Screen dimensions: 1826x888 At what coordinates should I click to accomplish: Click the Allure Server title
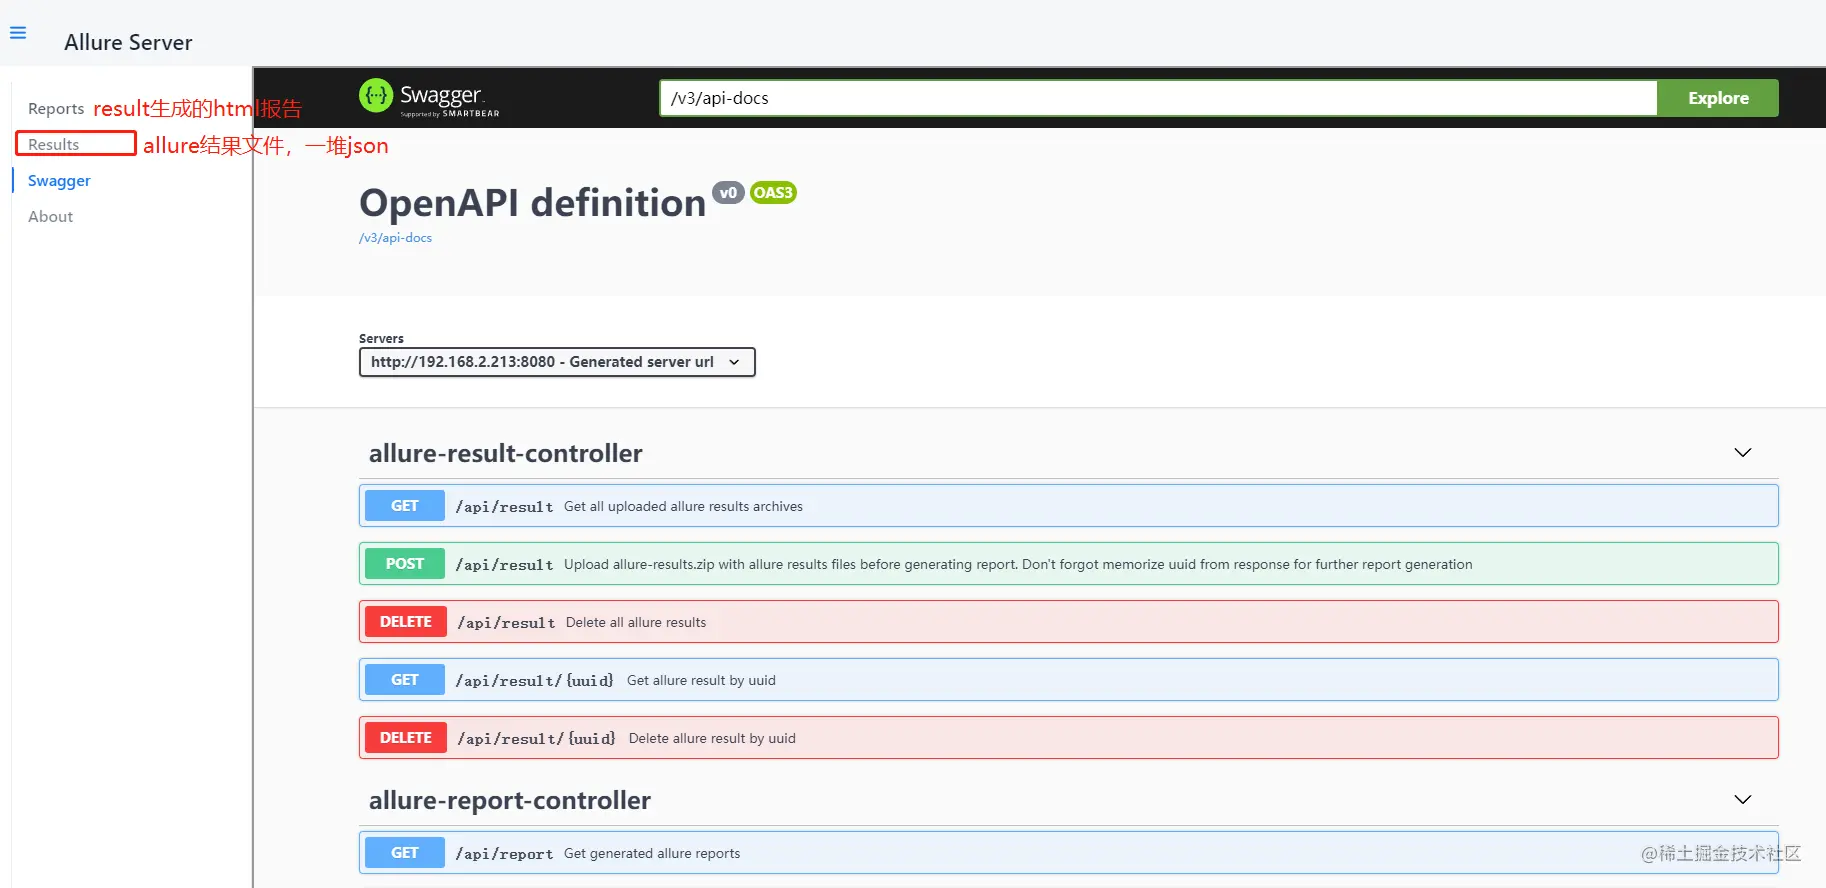128,42
